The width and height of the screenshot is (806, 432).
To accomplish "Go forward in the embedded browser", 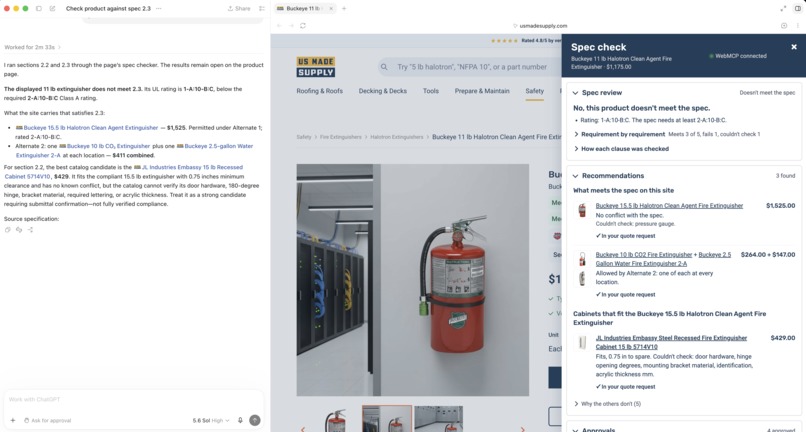I will [291, 25].
